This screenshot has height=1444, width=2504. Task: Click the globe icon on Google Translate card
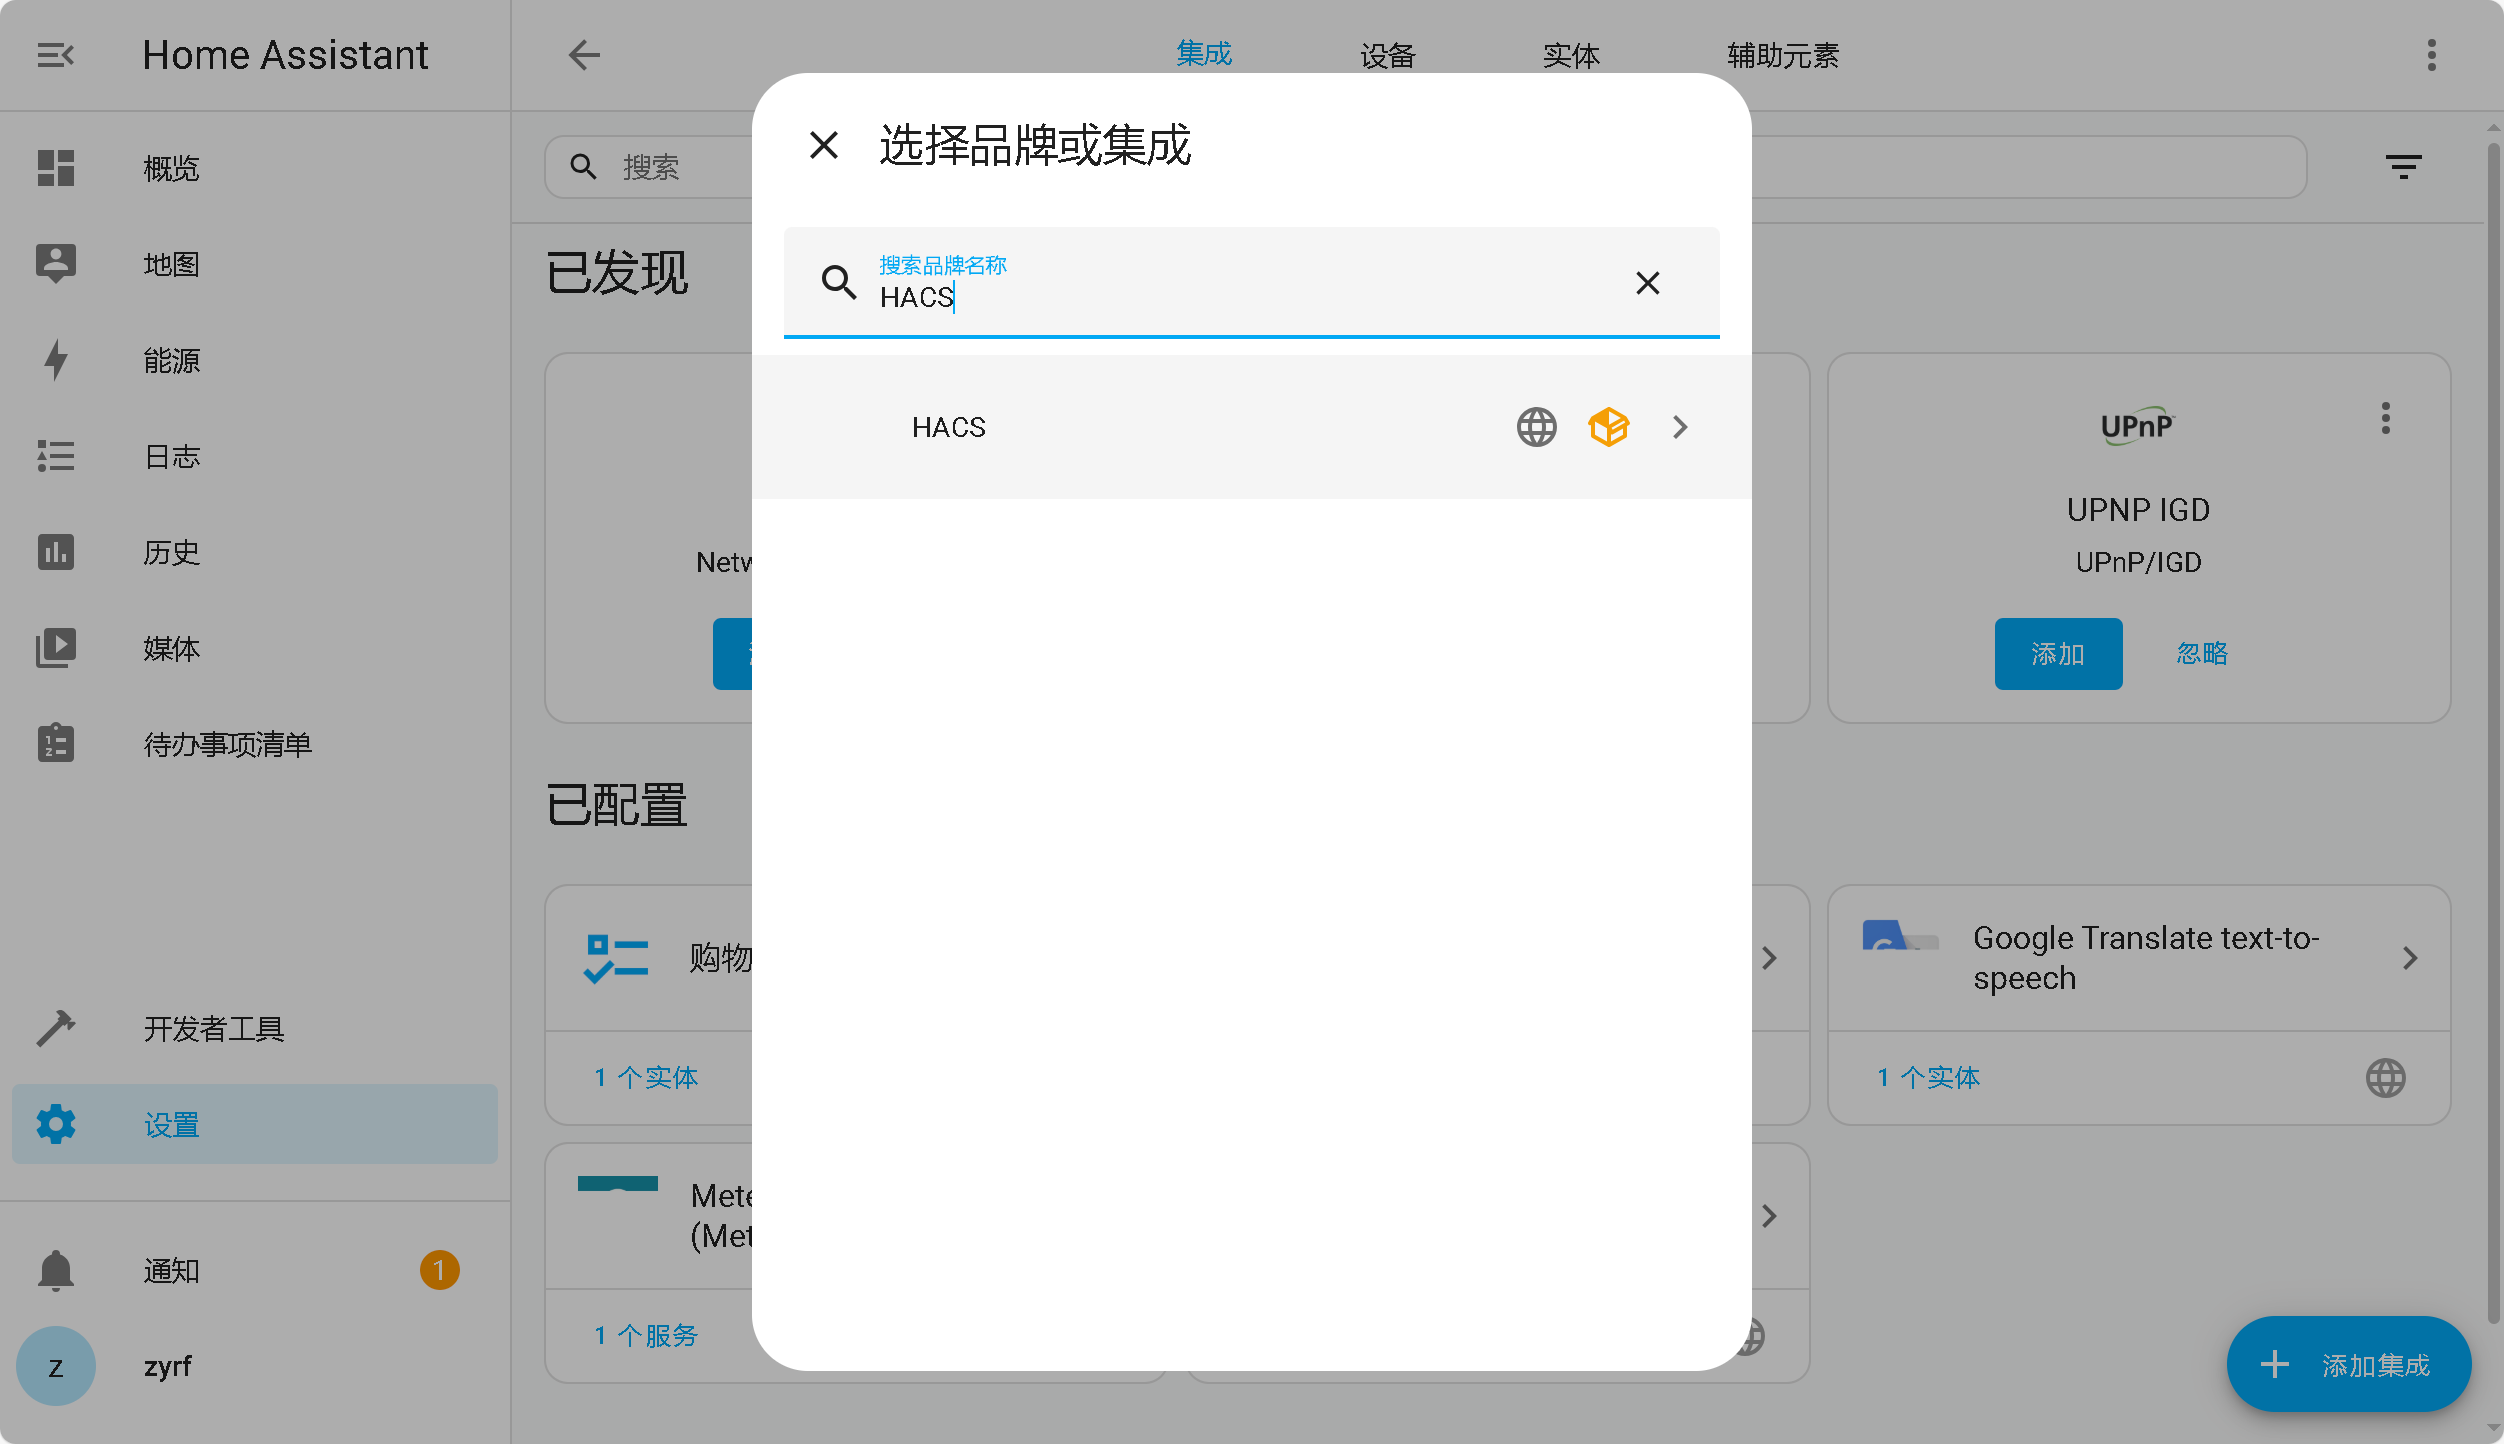pyautogui.click(x=2385, y=1078)
